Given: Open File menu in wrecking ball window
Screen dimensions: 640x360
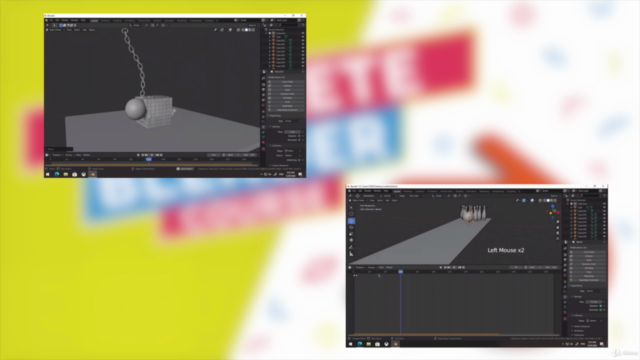Looking at the screenshot, I should click(51, 20).
